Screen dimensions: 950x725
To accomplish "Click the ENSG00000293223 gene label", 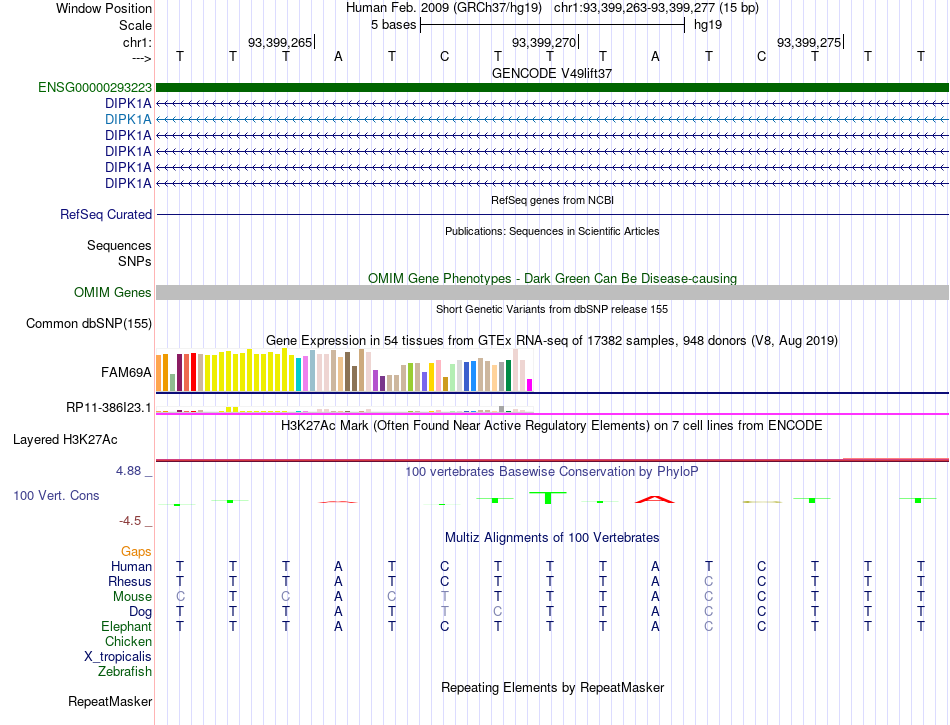I will click(95, 88).
